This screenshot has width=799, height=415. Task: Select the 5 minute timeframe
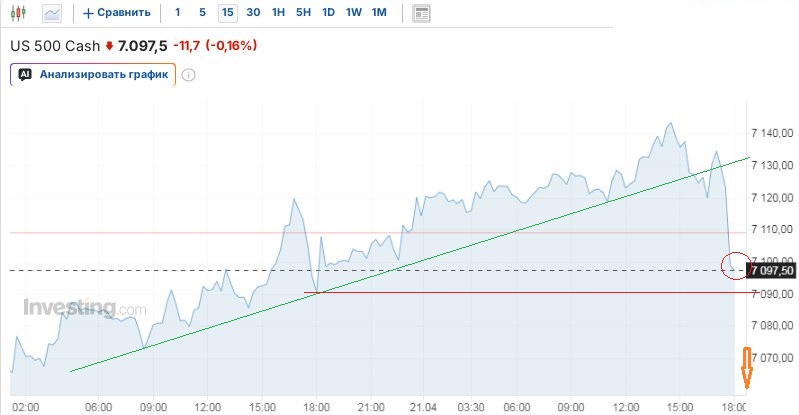tap(202, 13)
